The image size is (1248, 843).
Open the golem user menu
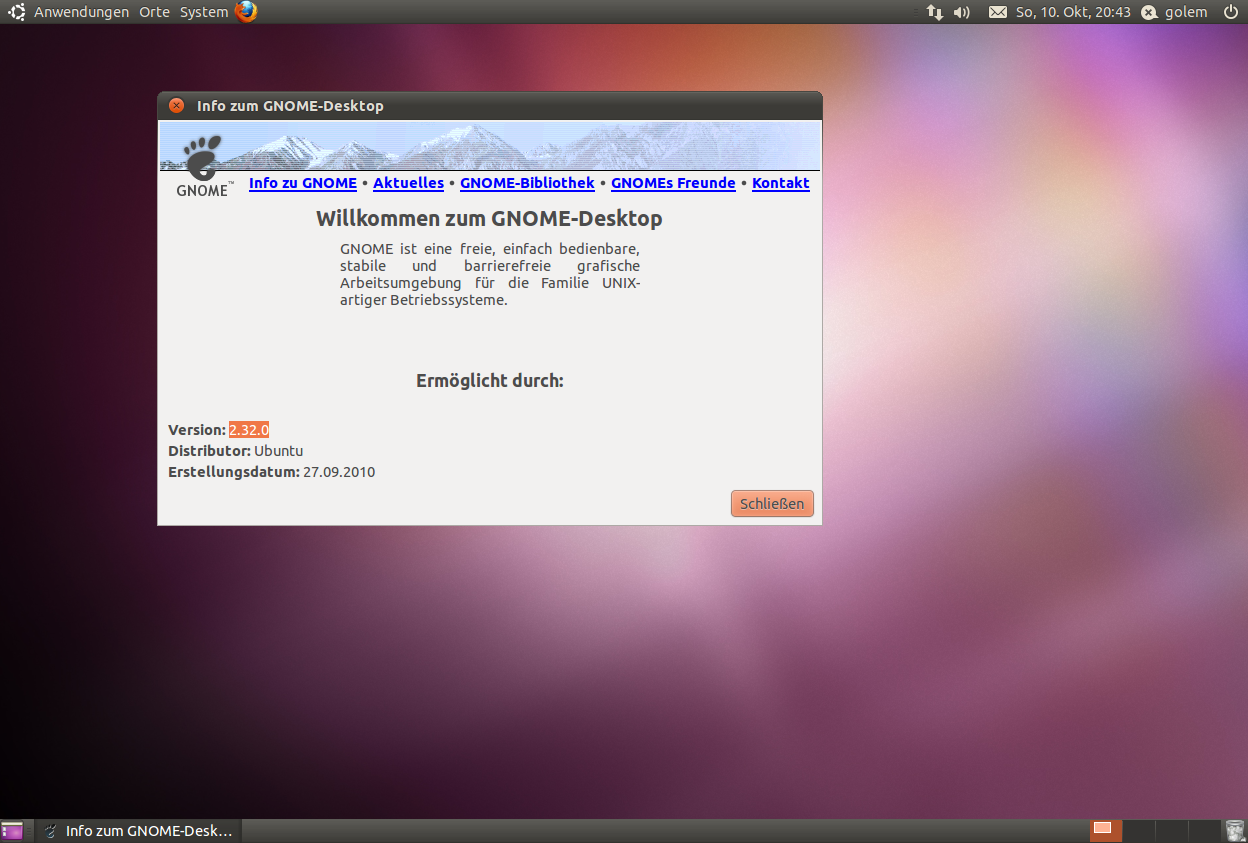[1186, 12]
